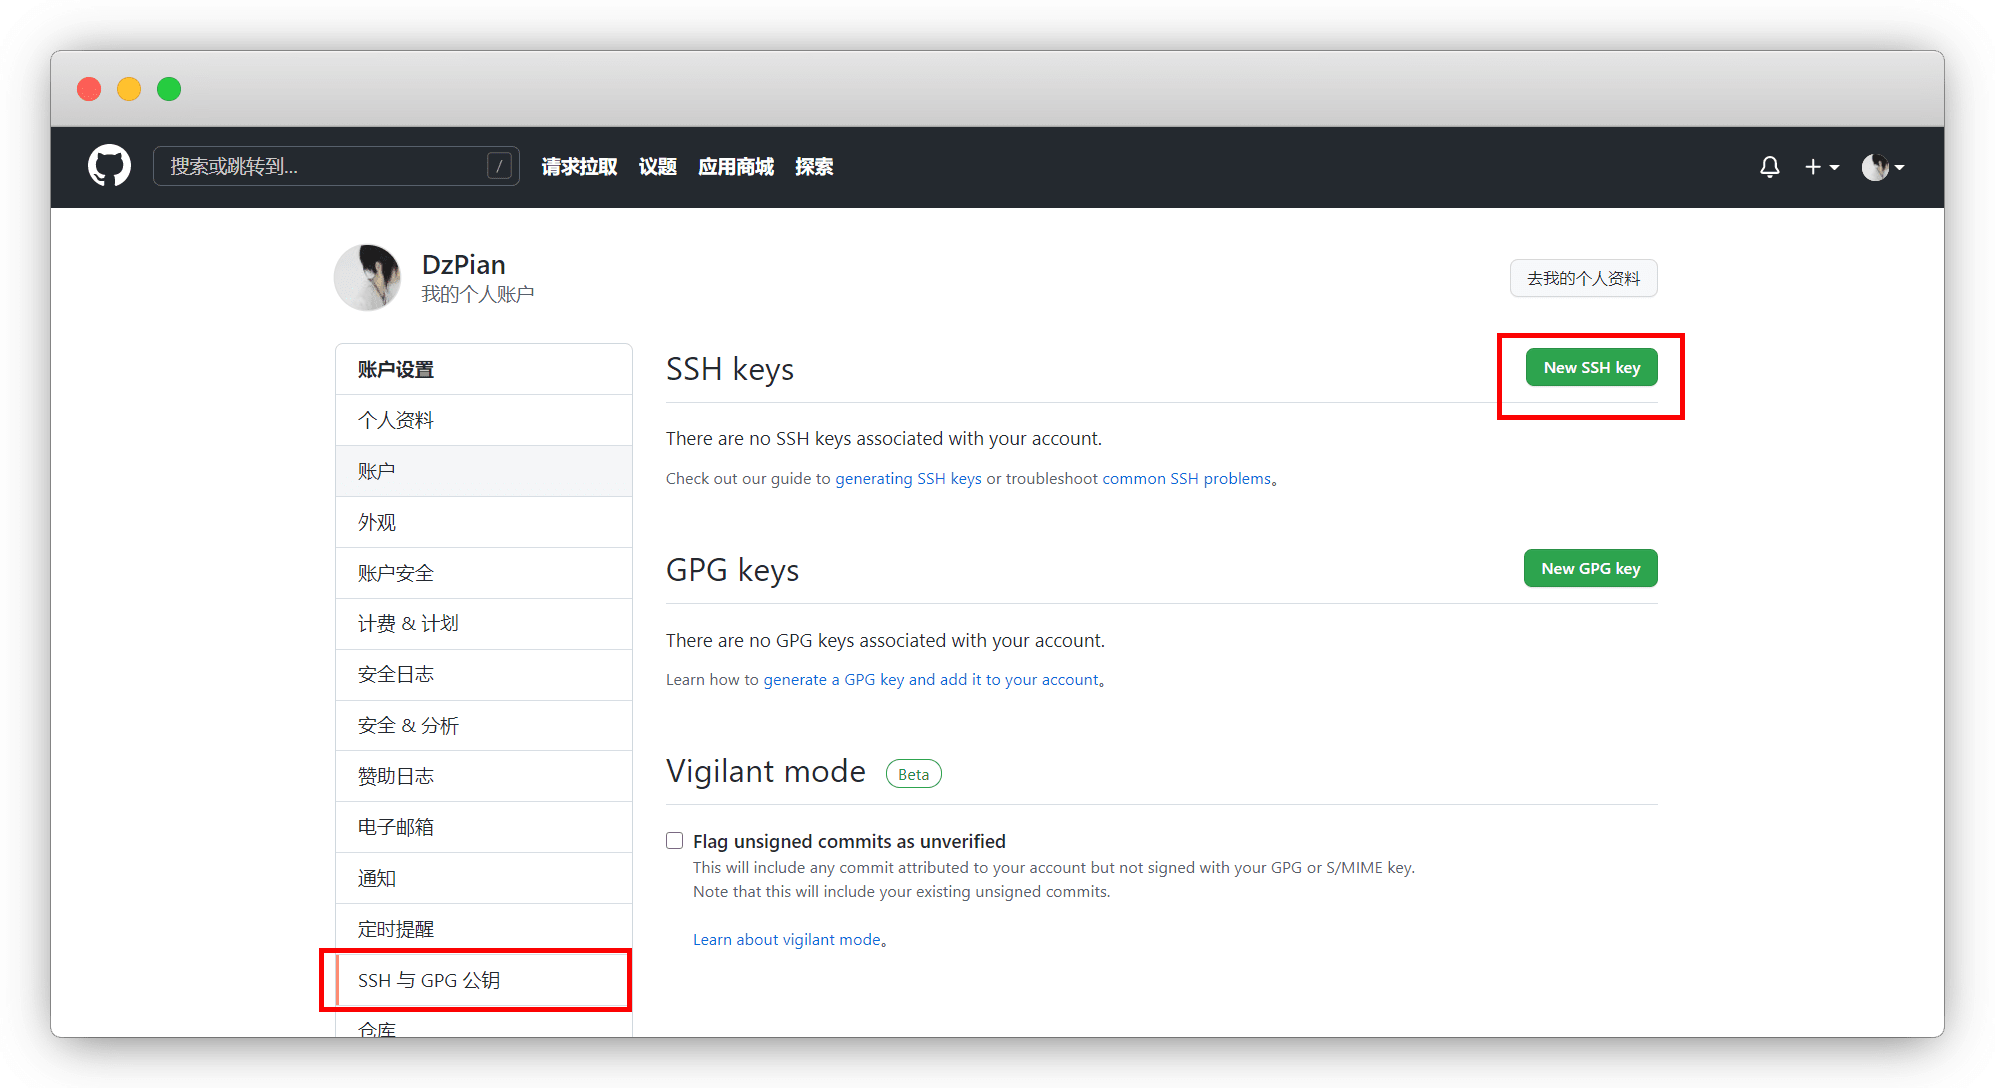Select SSH 与 GPG 公钥 sidebar item
Image resolution: width=1995 pixels, height=1088 pixels.
coord(429,980)
